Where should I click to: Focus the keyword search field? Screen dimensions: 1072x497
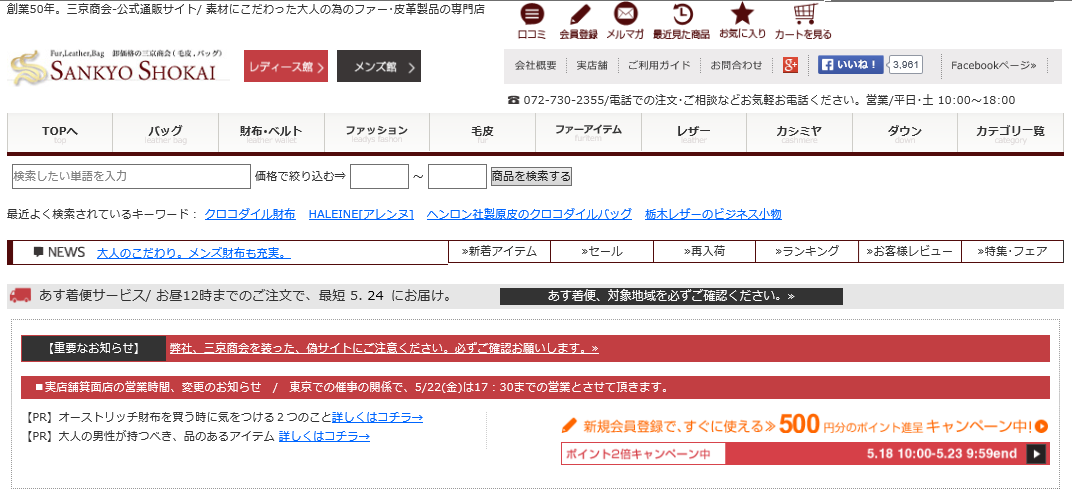click(x=131, y=176)
